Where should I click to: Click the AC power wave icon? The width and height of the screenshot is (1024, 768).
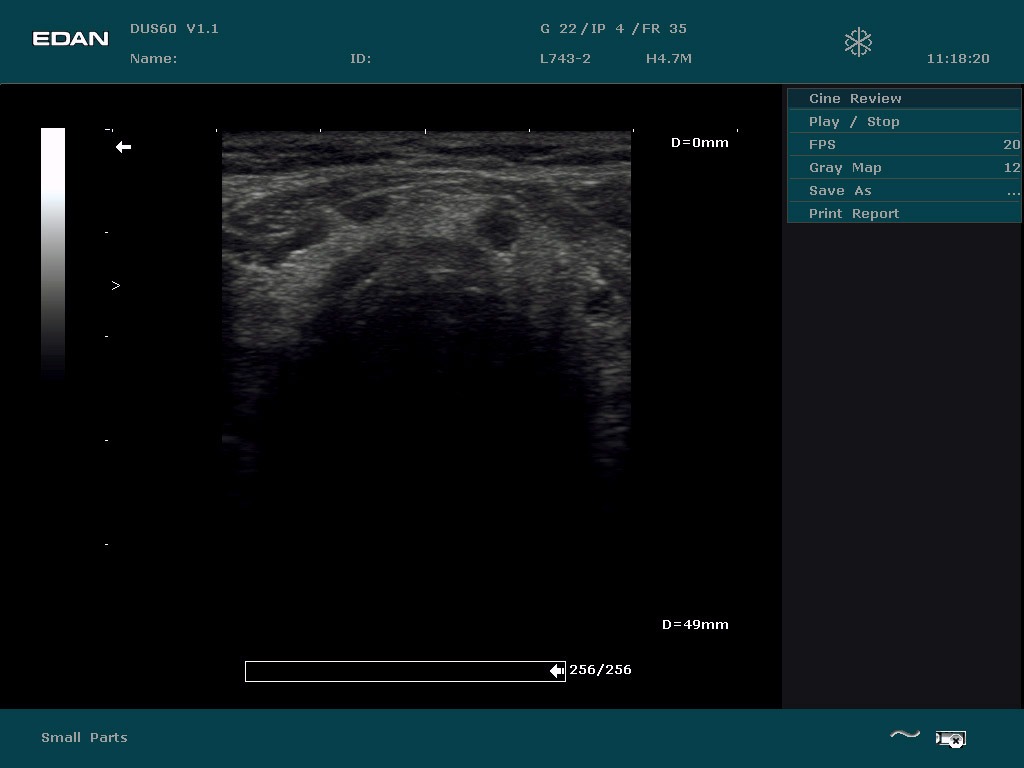pos(904,736)
